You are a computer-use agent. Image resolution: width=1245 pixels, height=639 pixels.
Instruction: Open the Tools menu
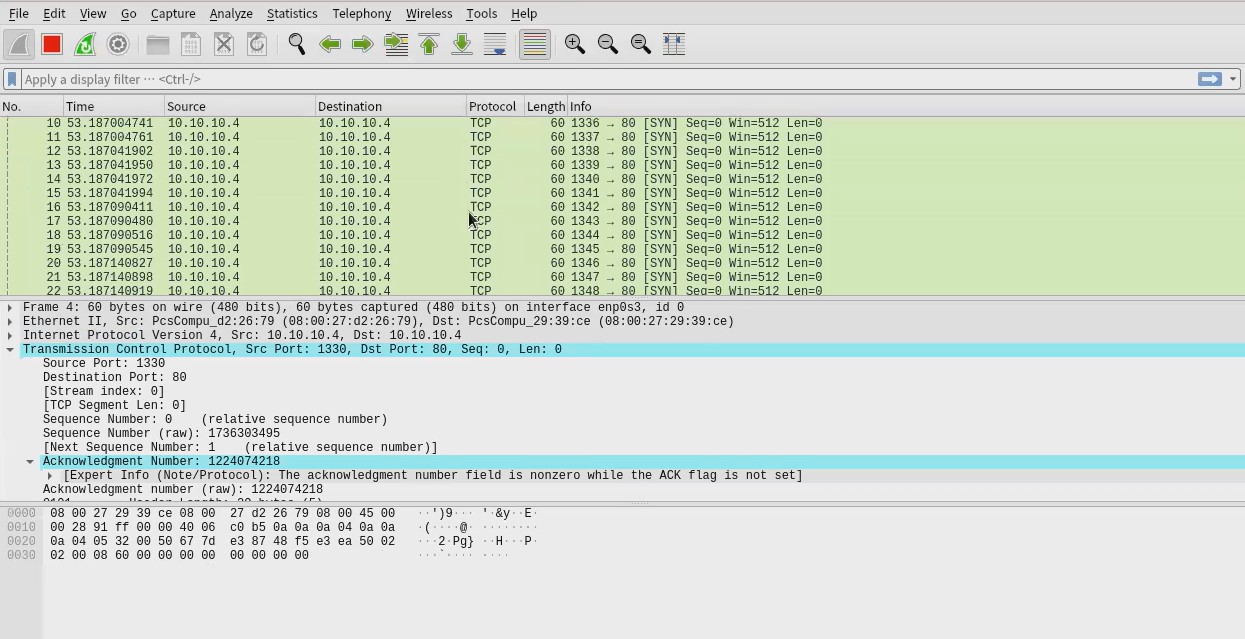pyautogui.click(x=481, y=13)
